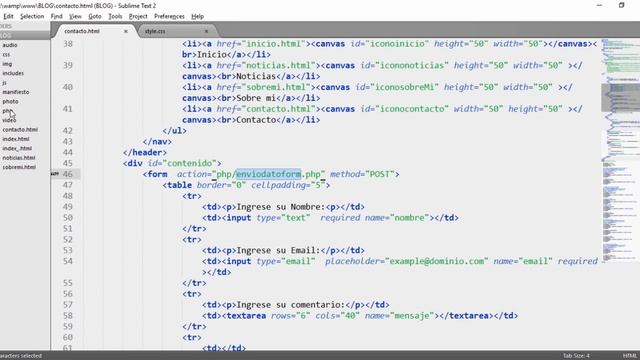Expand the img folder in sidebar
Image resolution: width=640 pixels, height=360 pixels.
tap(7, 64)
